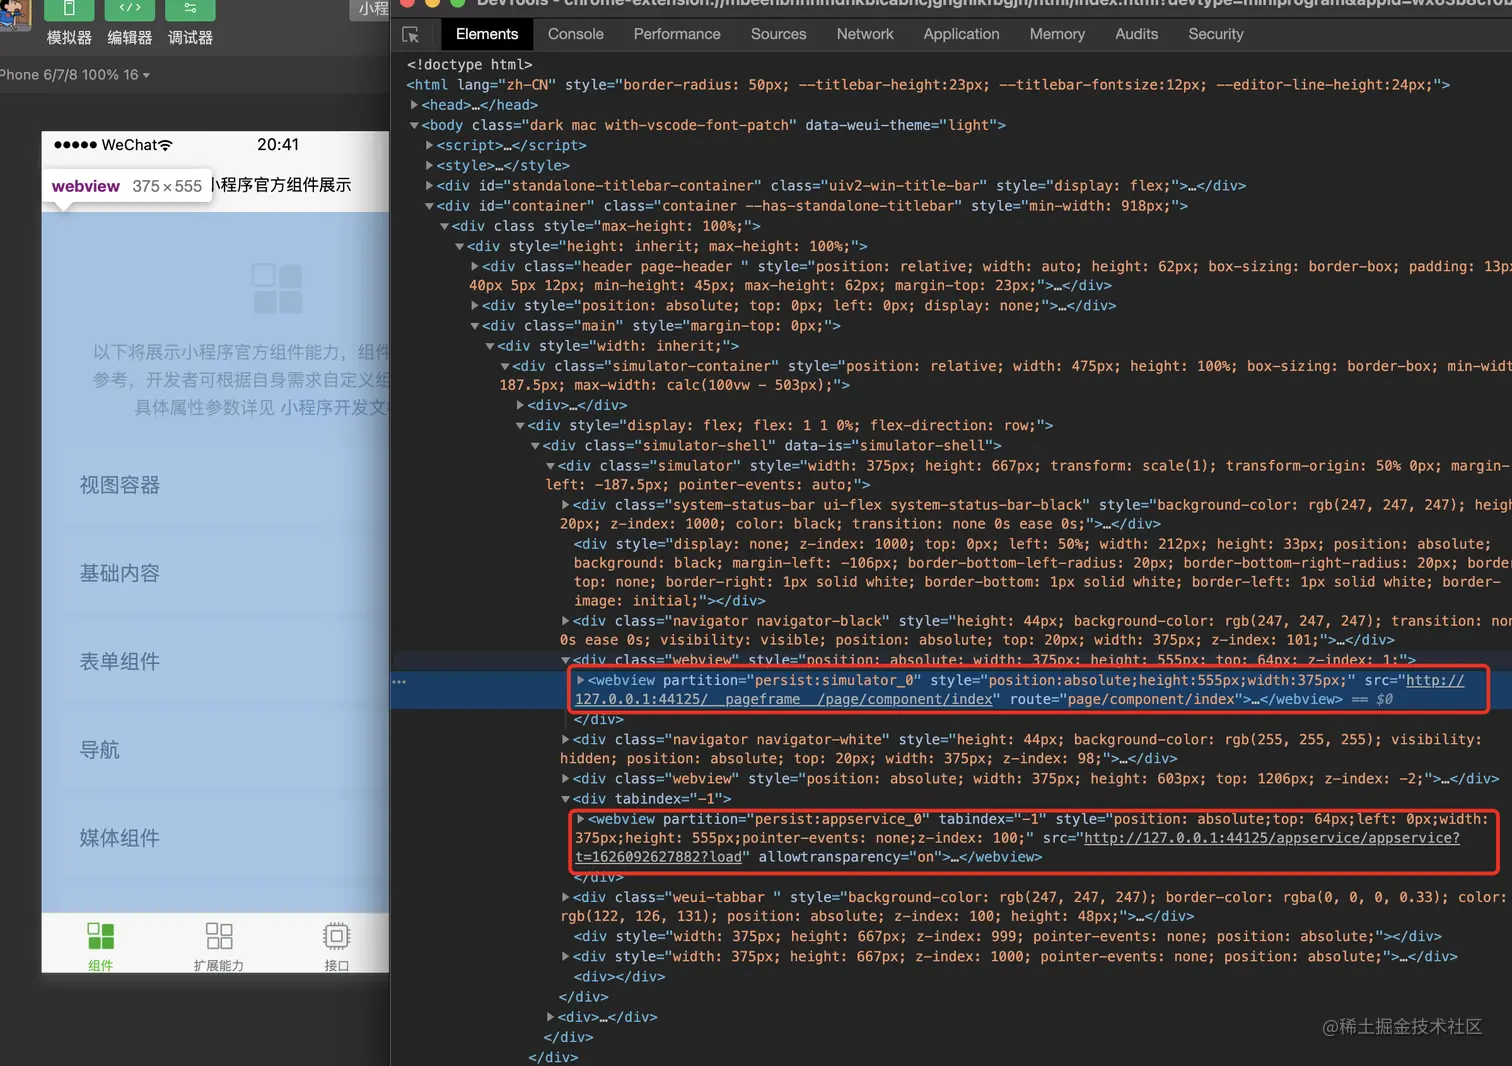Collapse the simulator-shell div node
Viewport: 1512px width, 1066px height.
(x=535, y=446)
